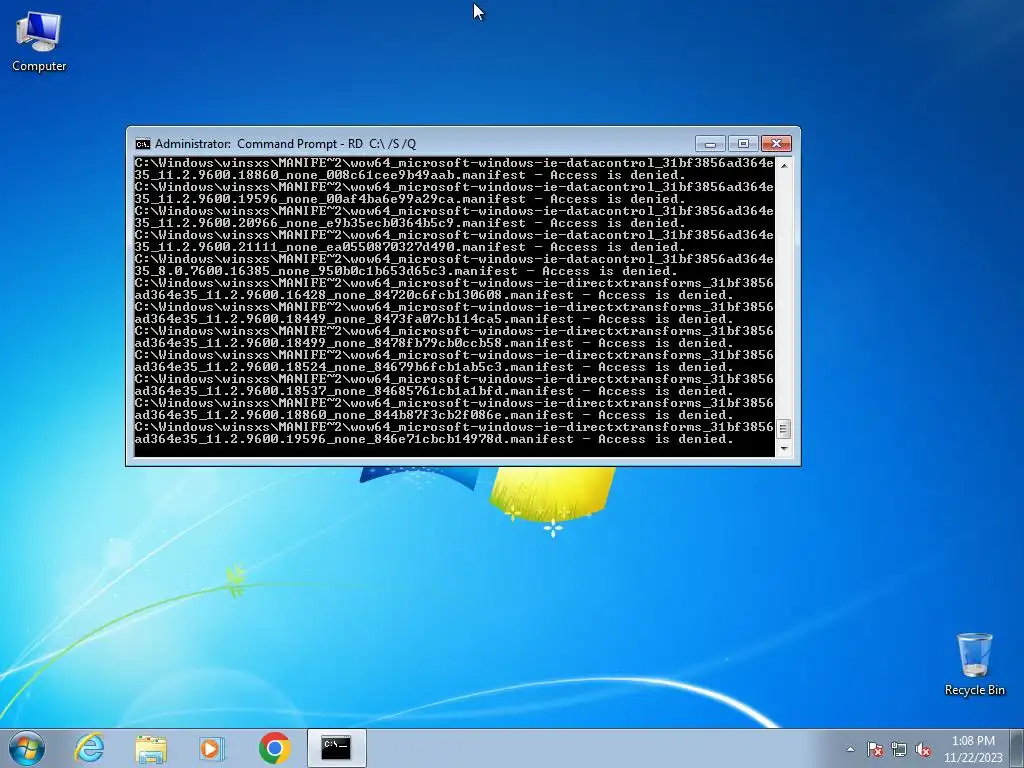Image resolution: width=1024 pixels, height=768 pixels.
Task: Open the Recycle Bin icon
Action: (x=974, y=665)
